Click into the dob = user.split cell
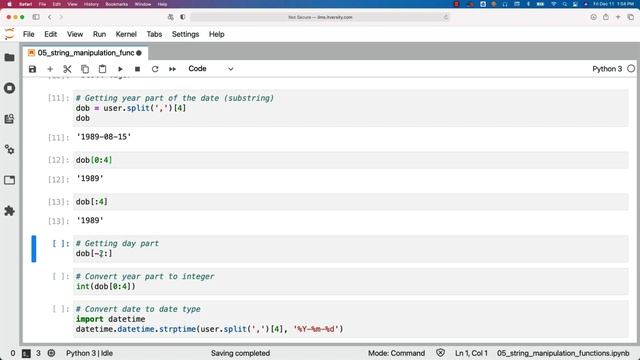 point(350,108)
